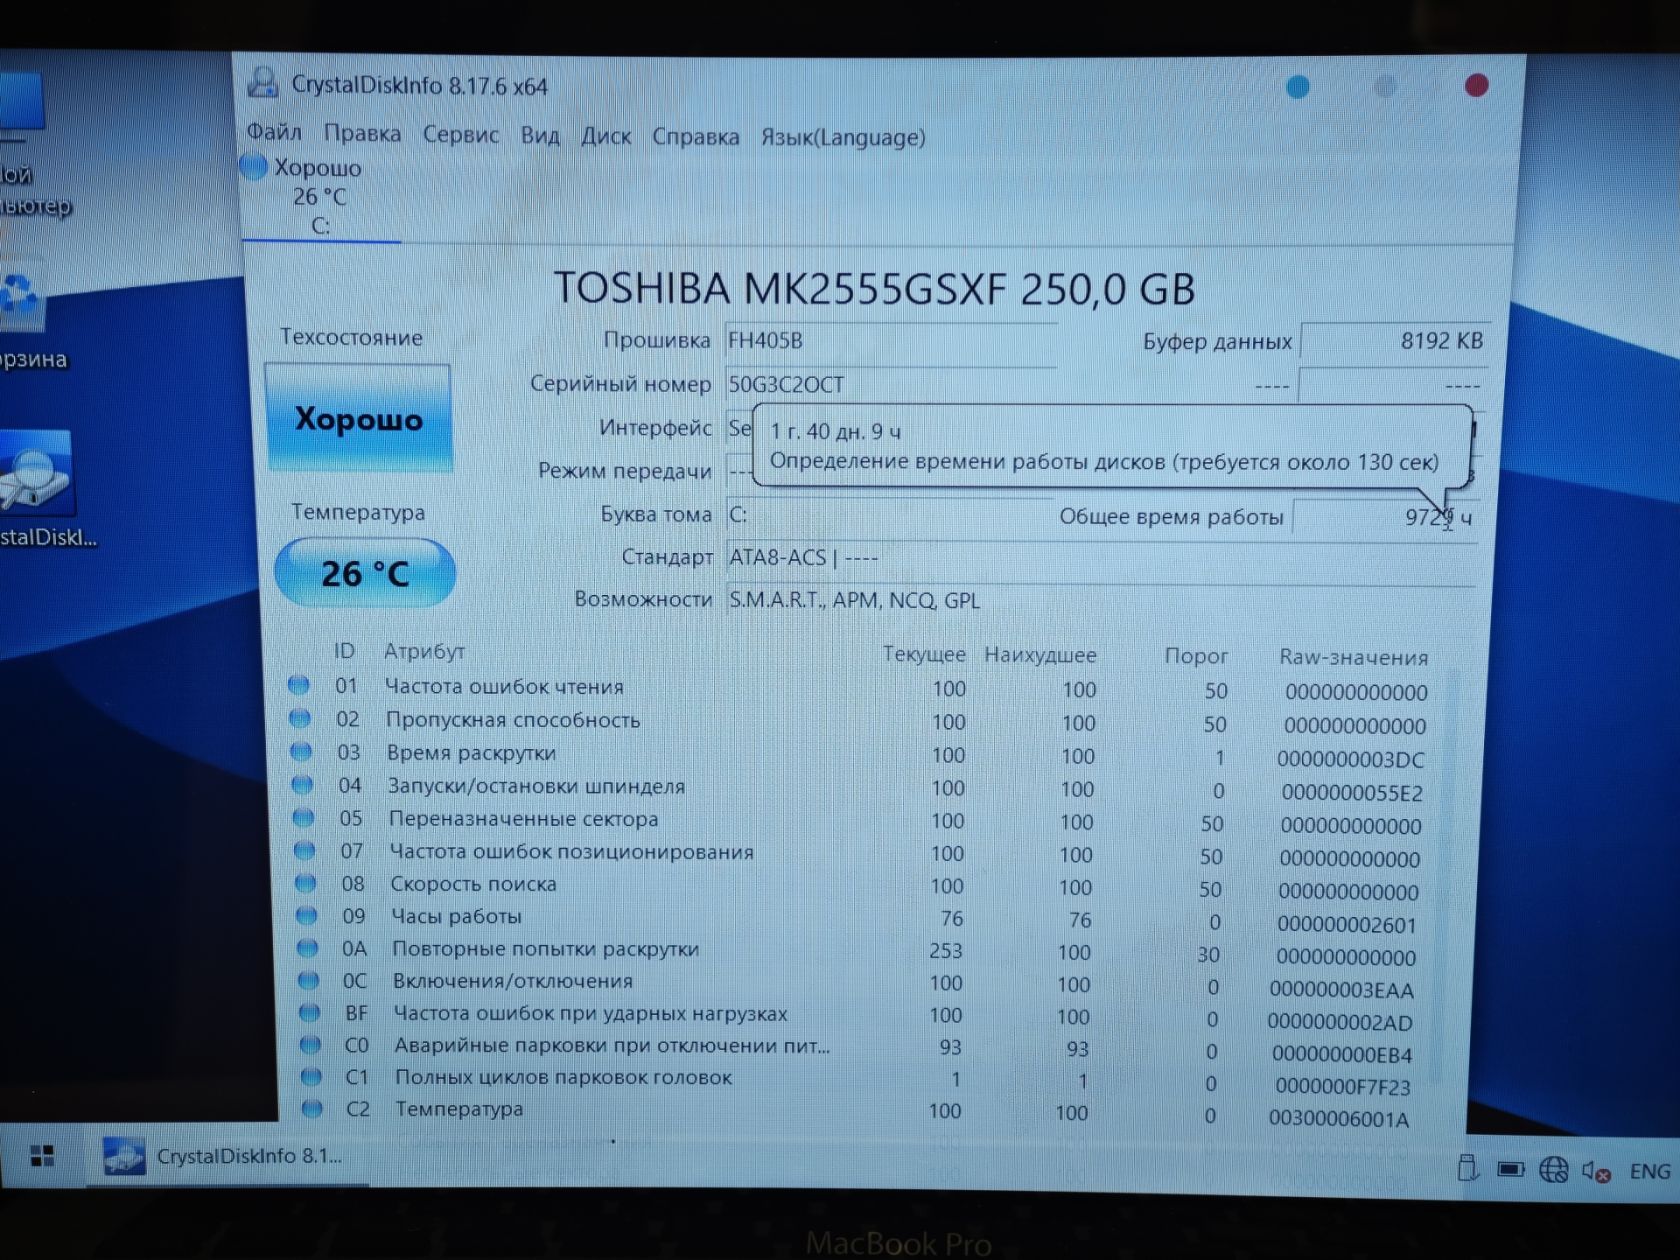Viewport: 1680px width, 1260px height.
Task: Click the CrystalDiskInfo taskbar button
Action: pos(225,1156)
